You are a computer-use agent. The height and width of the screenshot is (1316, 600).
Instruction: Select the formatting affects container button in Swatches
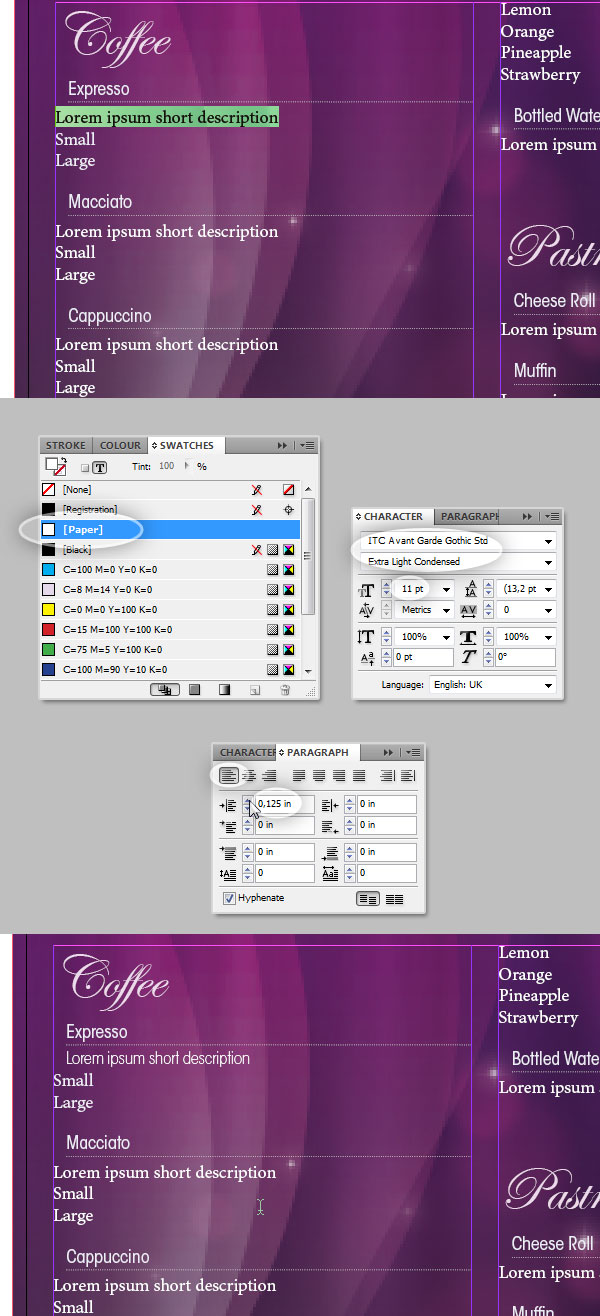pyautogui.click(x=86, y=467)
